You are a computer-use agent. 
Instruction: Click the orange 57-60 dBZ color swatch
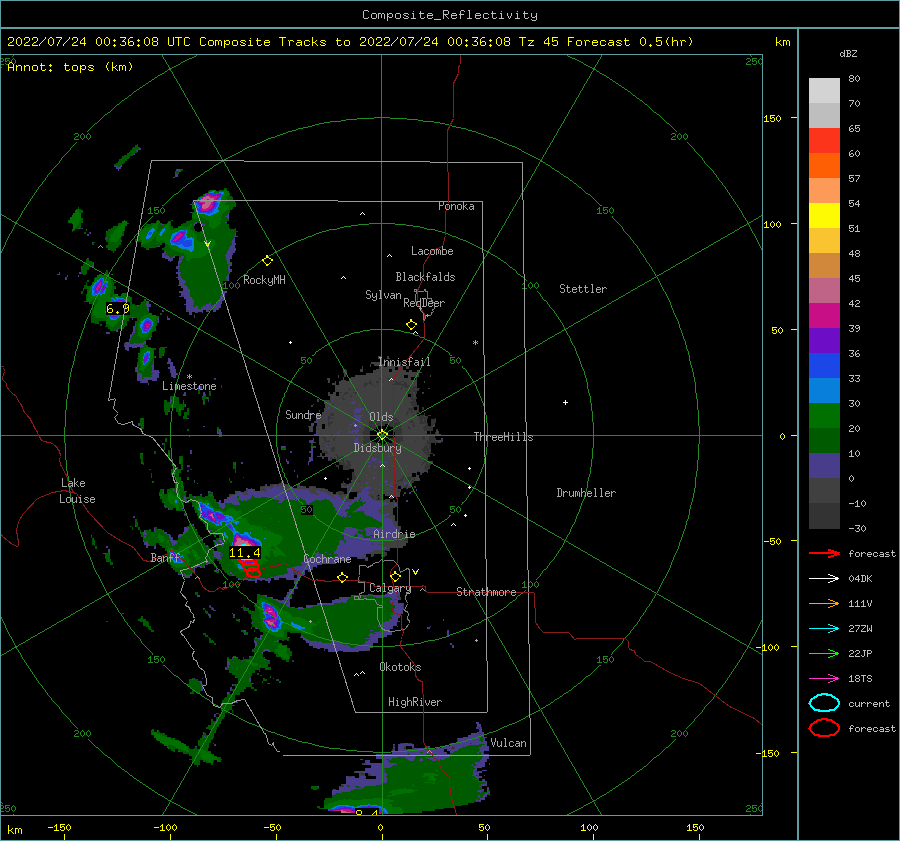[x=824, y=165]
